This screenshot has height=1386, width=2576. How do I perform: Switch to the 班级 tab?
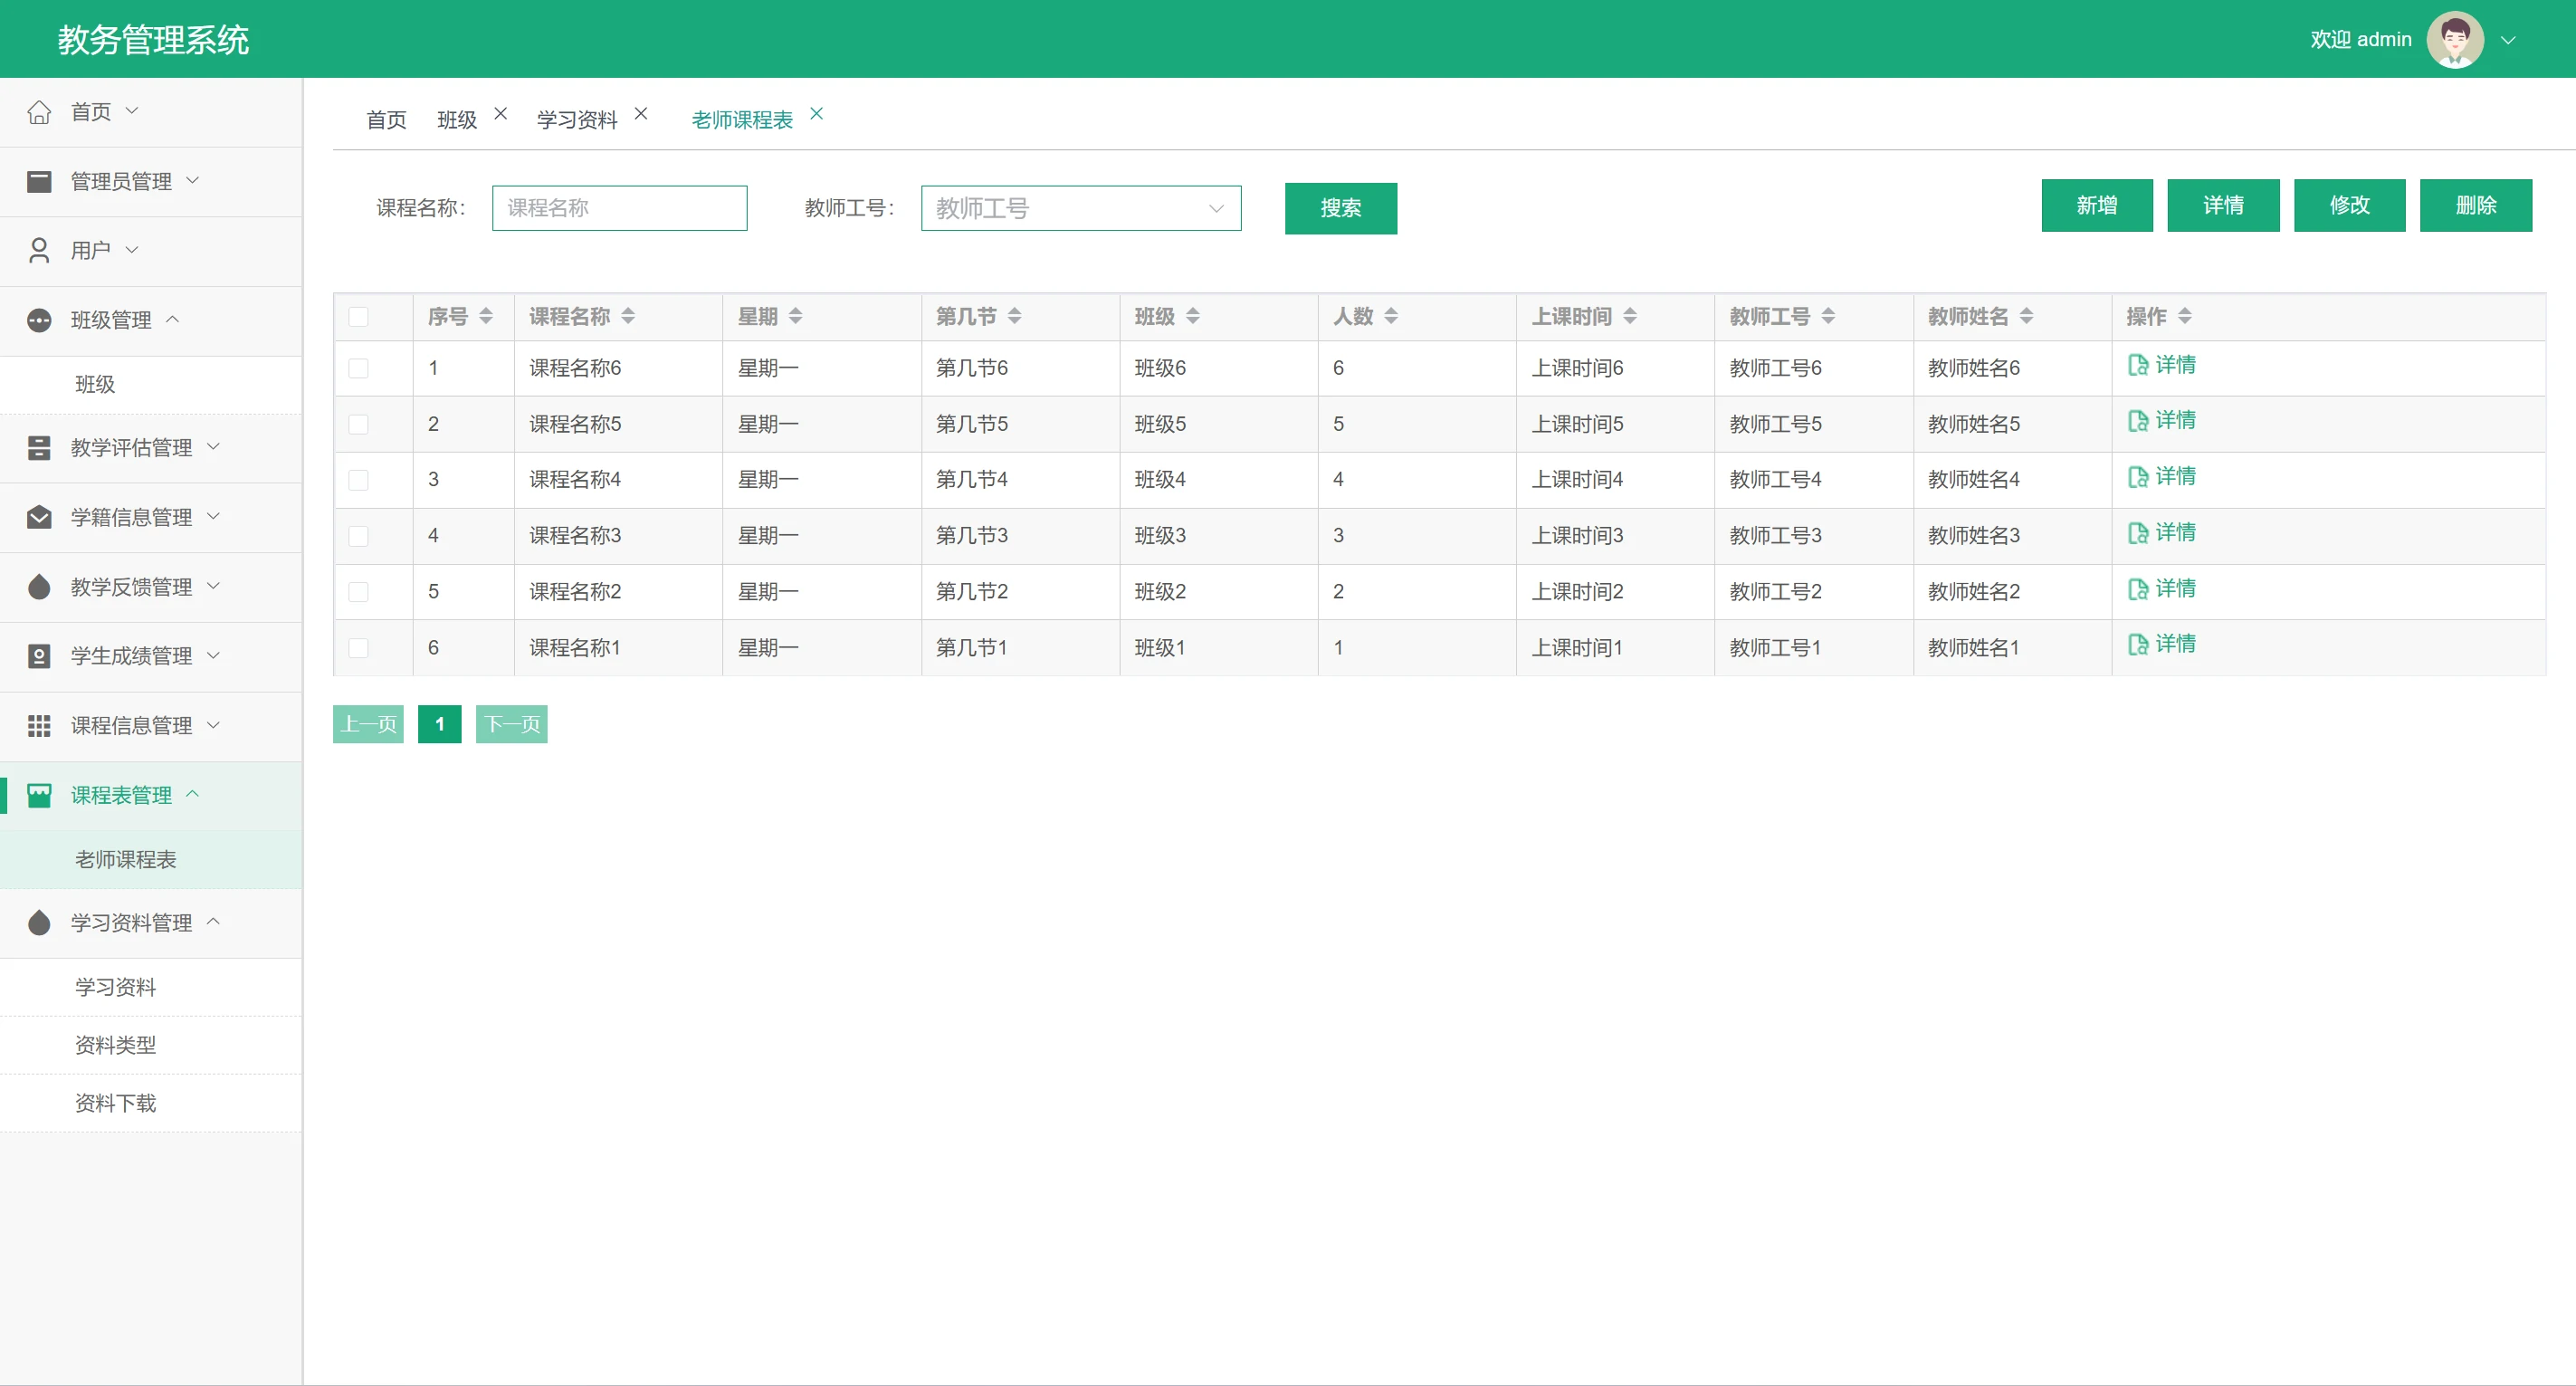457,120
